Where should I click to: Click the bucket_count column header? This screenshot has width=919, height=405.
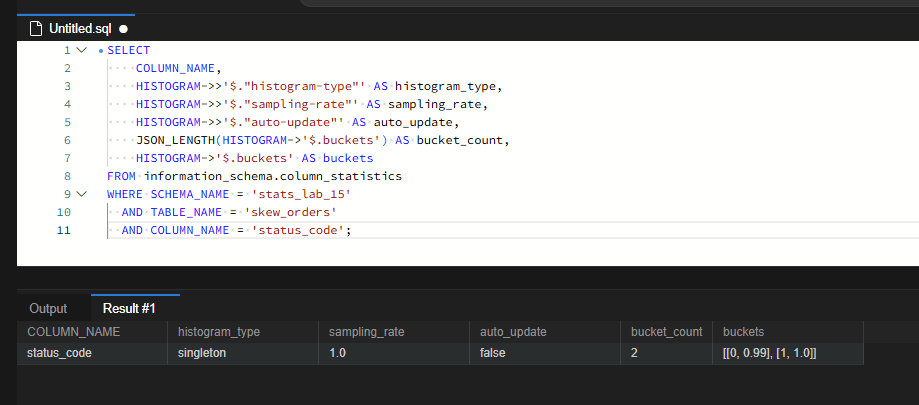[666, 332]
